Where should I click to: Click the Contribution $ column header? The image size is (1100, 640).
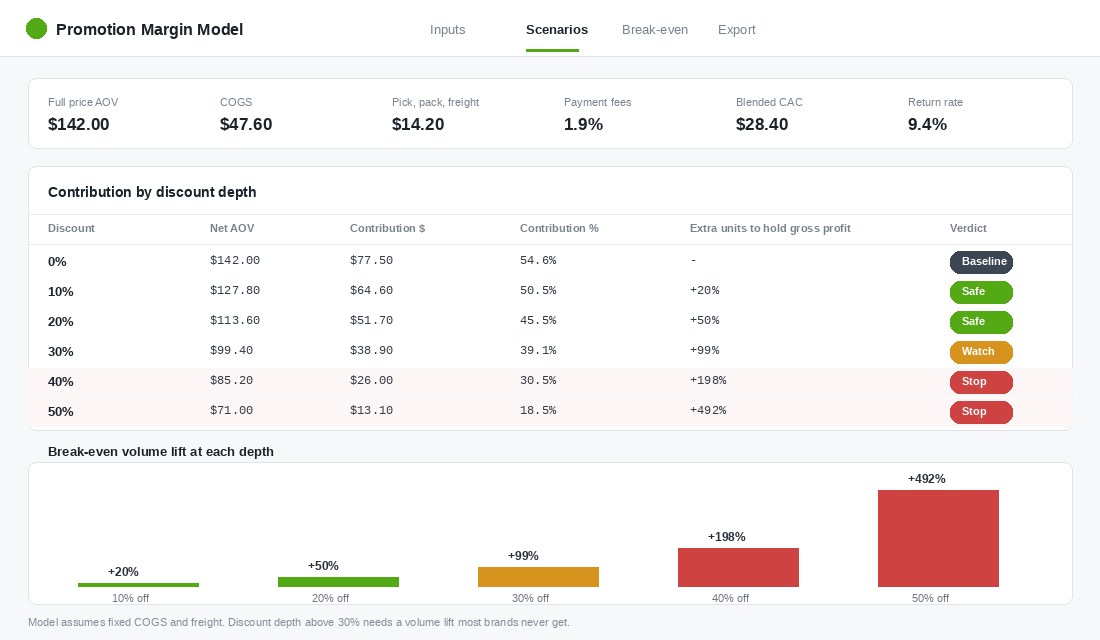387,228
